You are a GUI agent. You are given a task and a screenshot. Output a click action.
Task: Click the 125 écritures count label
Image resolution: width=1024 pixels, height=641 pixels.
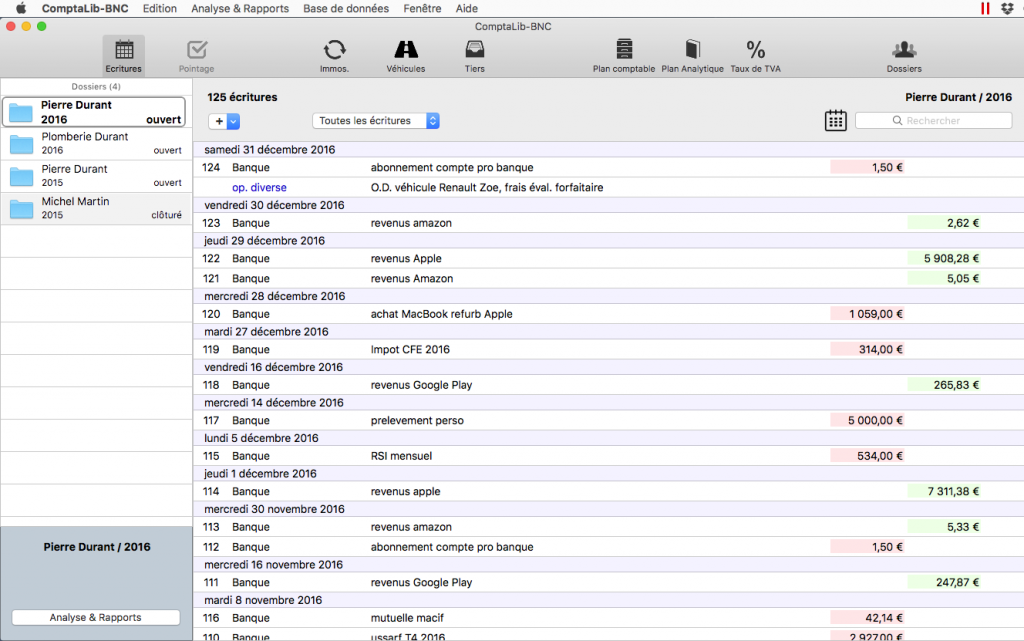coord(242,97)
